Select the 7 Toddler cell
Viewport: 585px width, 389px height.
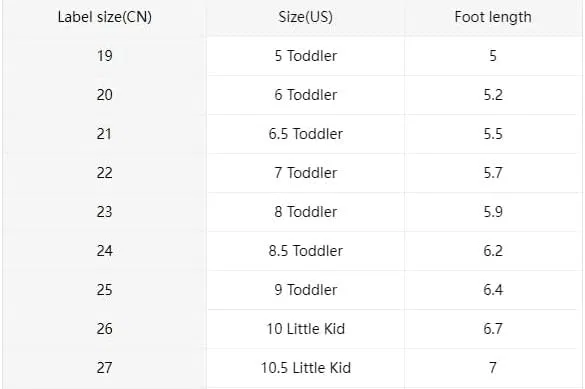(x=306, y=173)
